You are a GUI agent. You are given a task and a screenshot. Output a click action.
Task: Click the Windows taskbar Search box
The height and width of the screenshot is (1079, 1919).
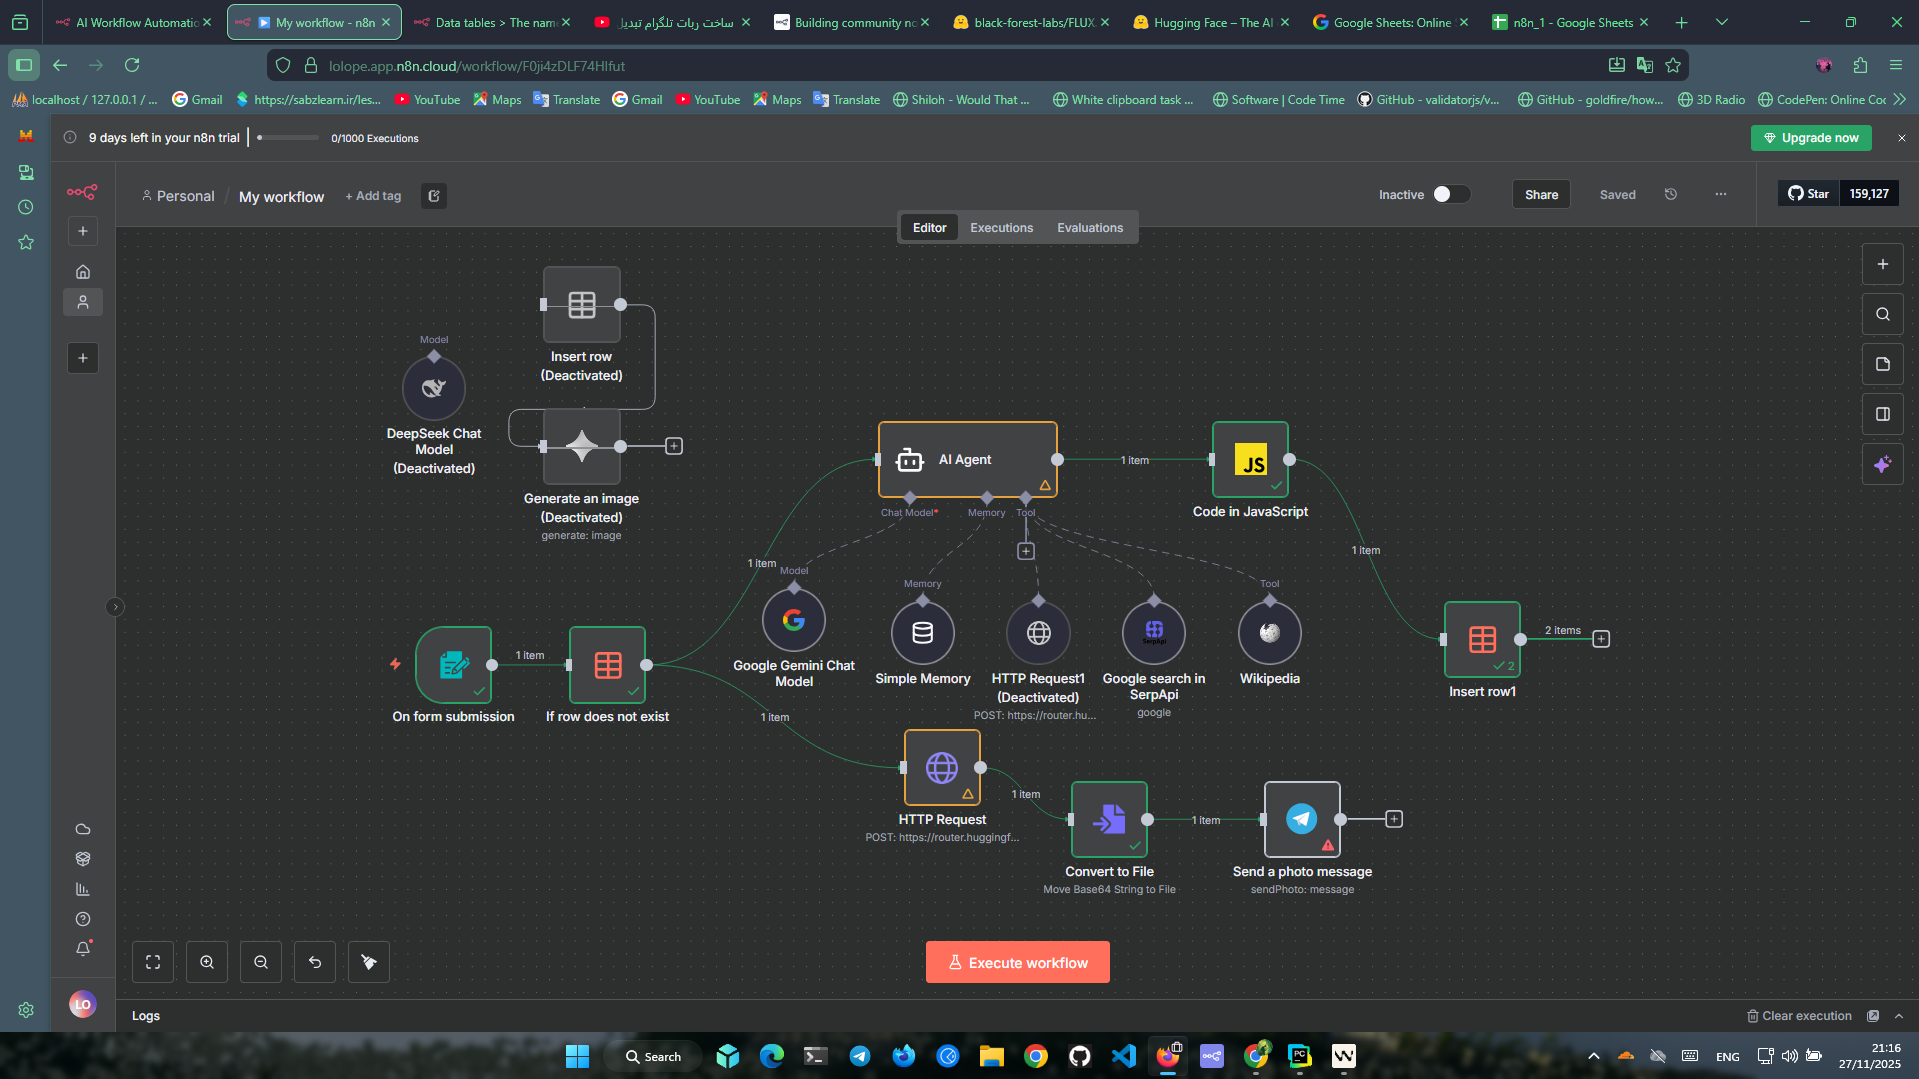click(x=653, y=1056)
